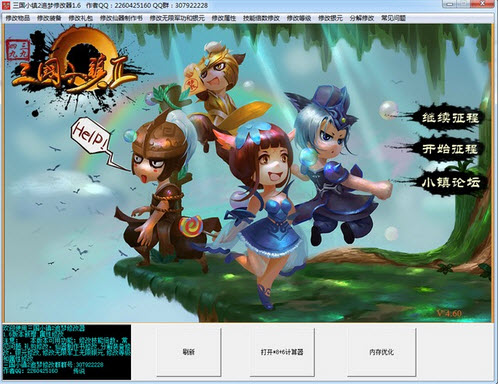
Task: Open the 修改物品 menu
Action: (18, 18)
